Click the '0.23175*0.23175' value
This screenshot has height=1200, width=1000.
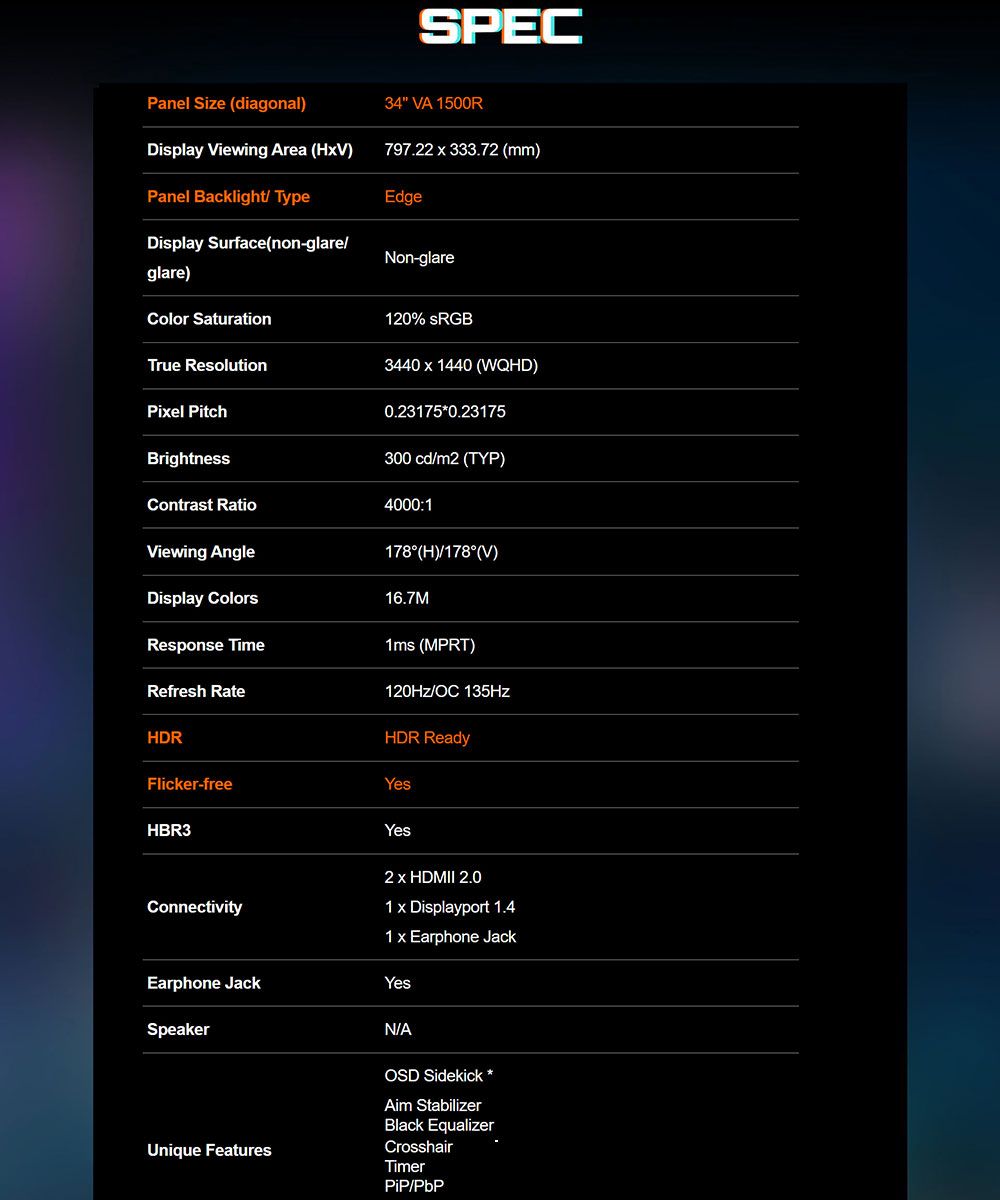tap(445, 412)
